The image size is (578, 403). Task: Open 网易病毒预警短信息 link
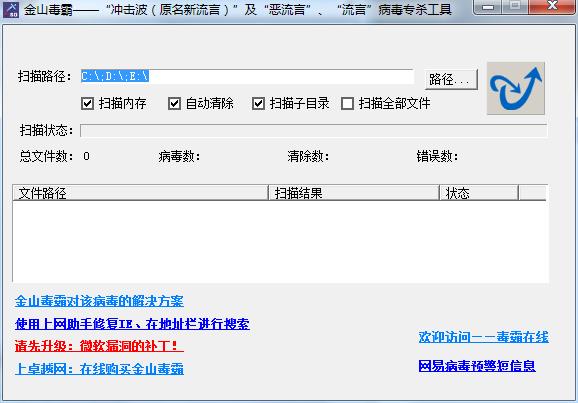tap(477, 366)
